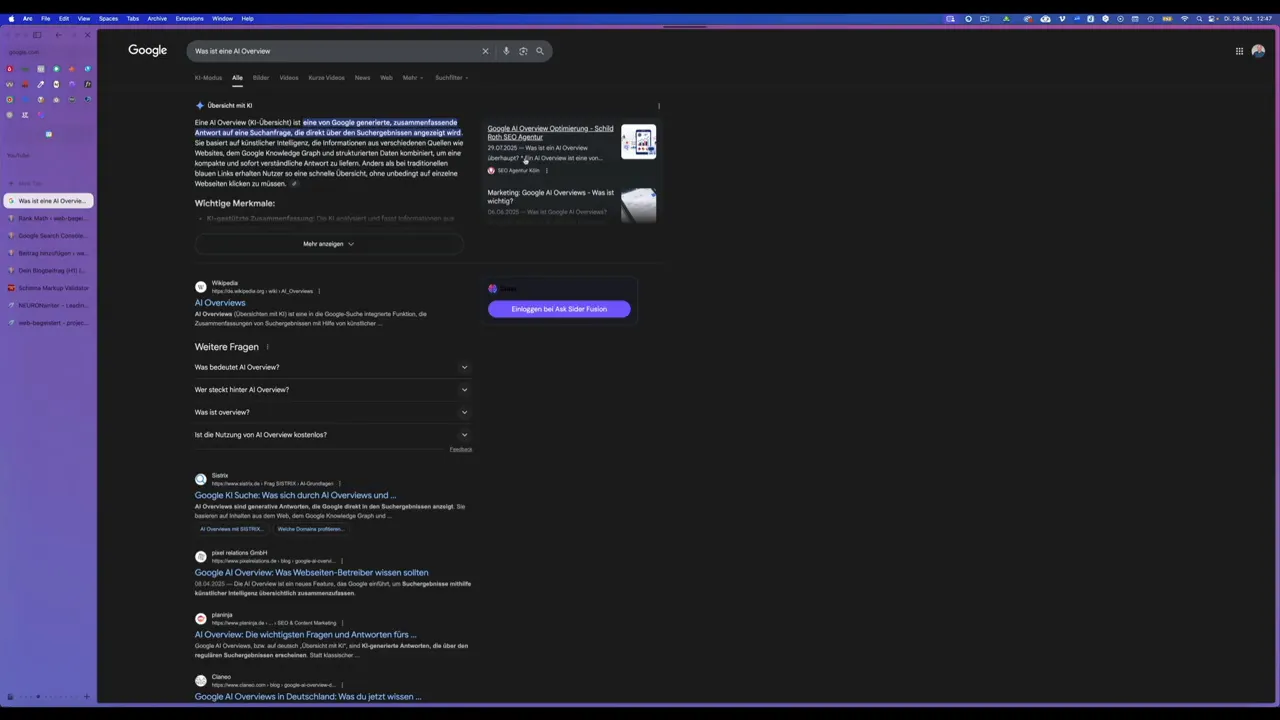Open Google Lens image search icon
Viewport: 1280px width, 720px height.
pyautogui.click(x=523, y=51)
